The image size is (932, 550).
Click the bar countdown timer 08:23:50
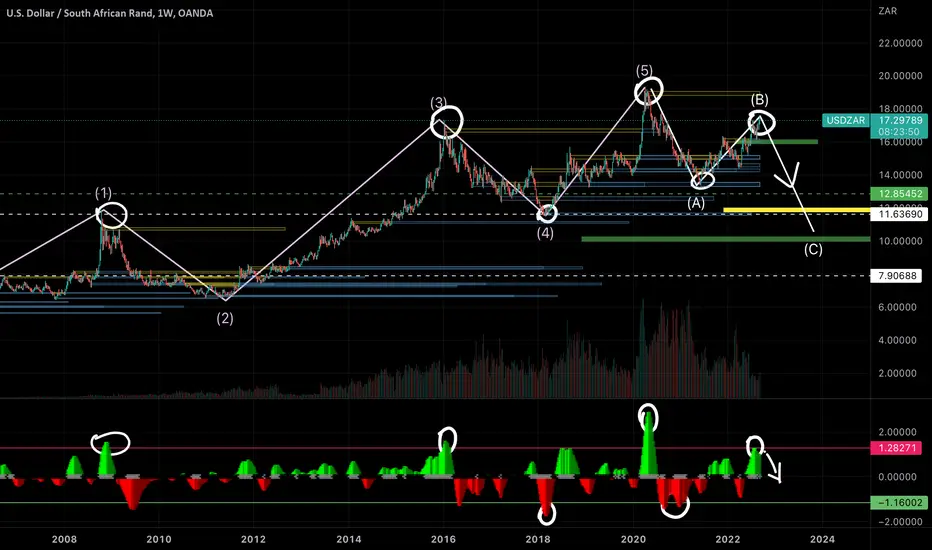[x=900, y=132]
